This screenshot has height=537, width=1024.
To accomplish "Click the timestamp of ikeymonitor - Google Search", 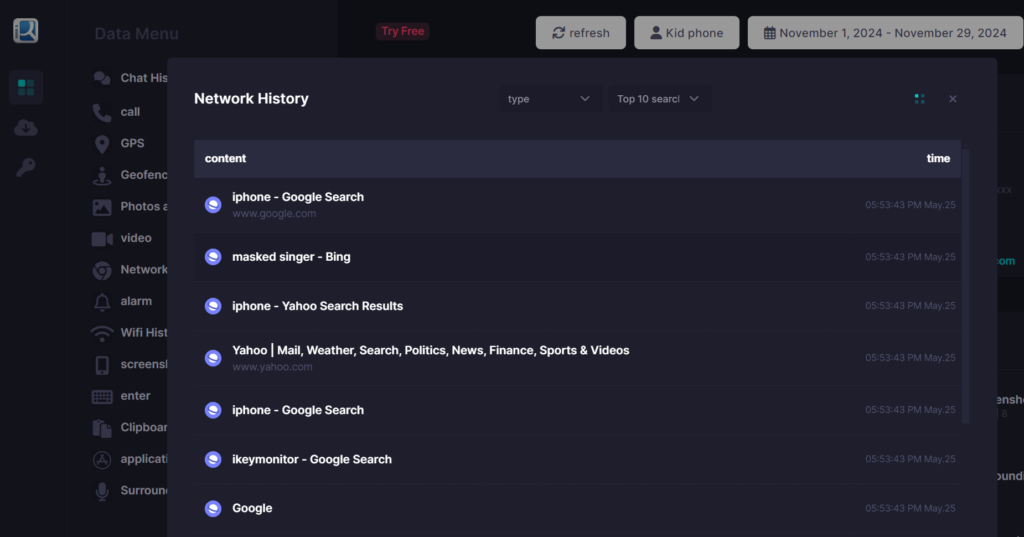I will [910, 459].
